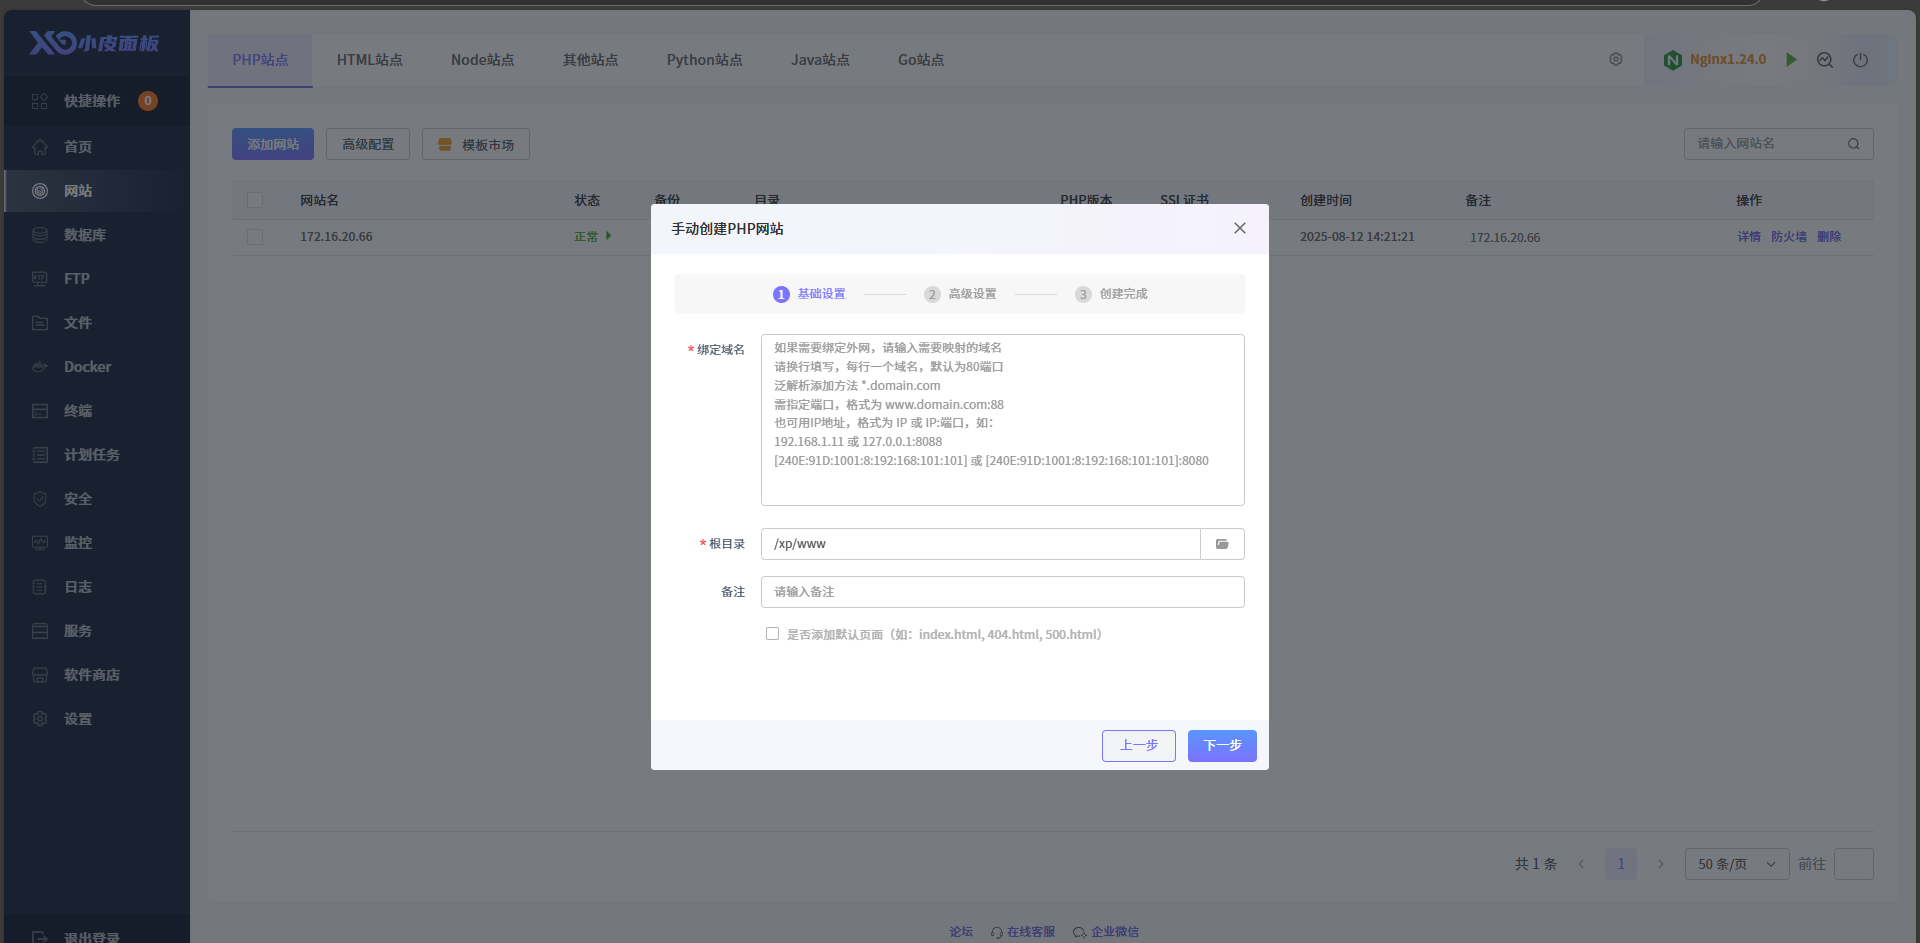Enable the add default pages checkbox
The height and width of the screenshot is (943, 1920).
tap(772, 634)
